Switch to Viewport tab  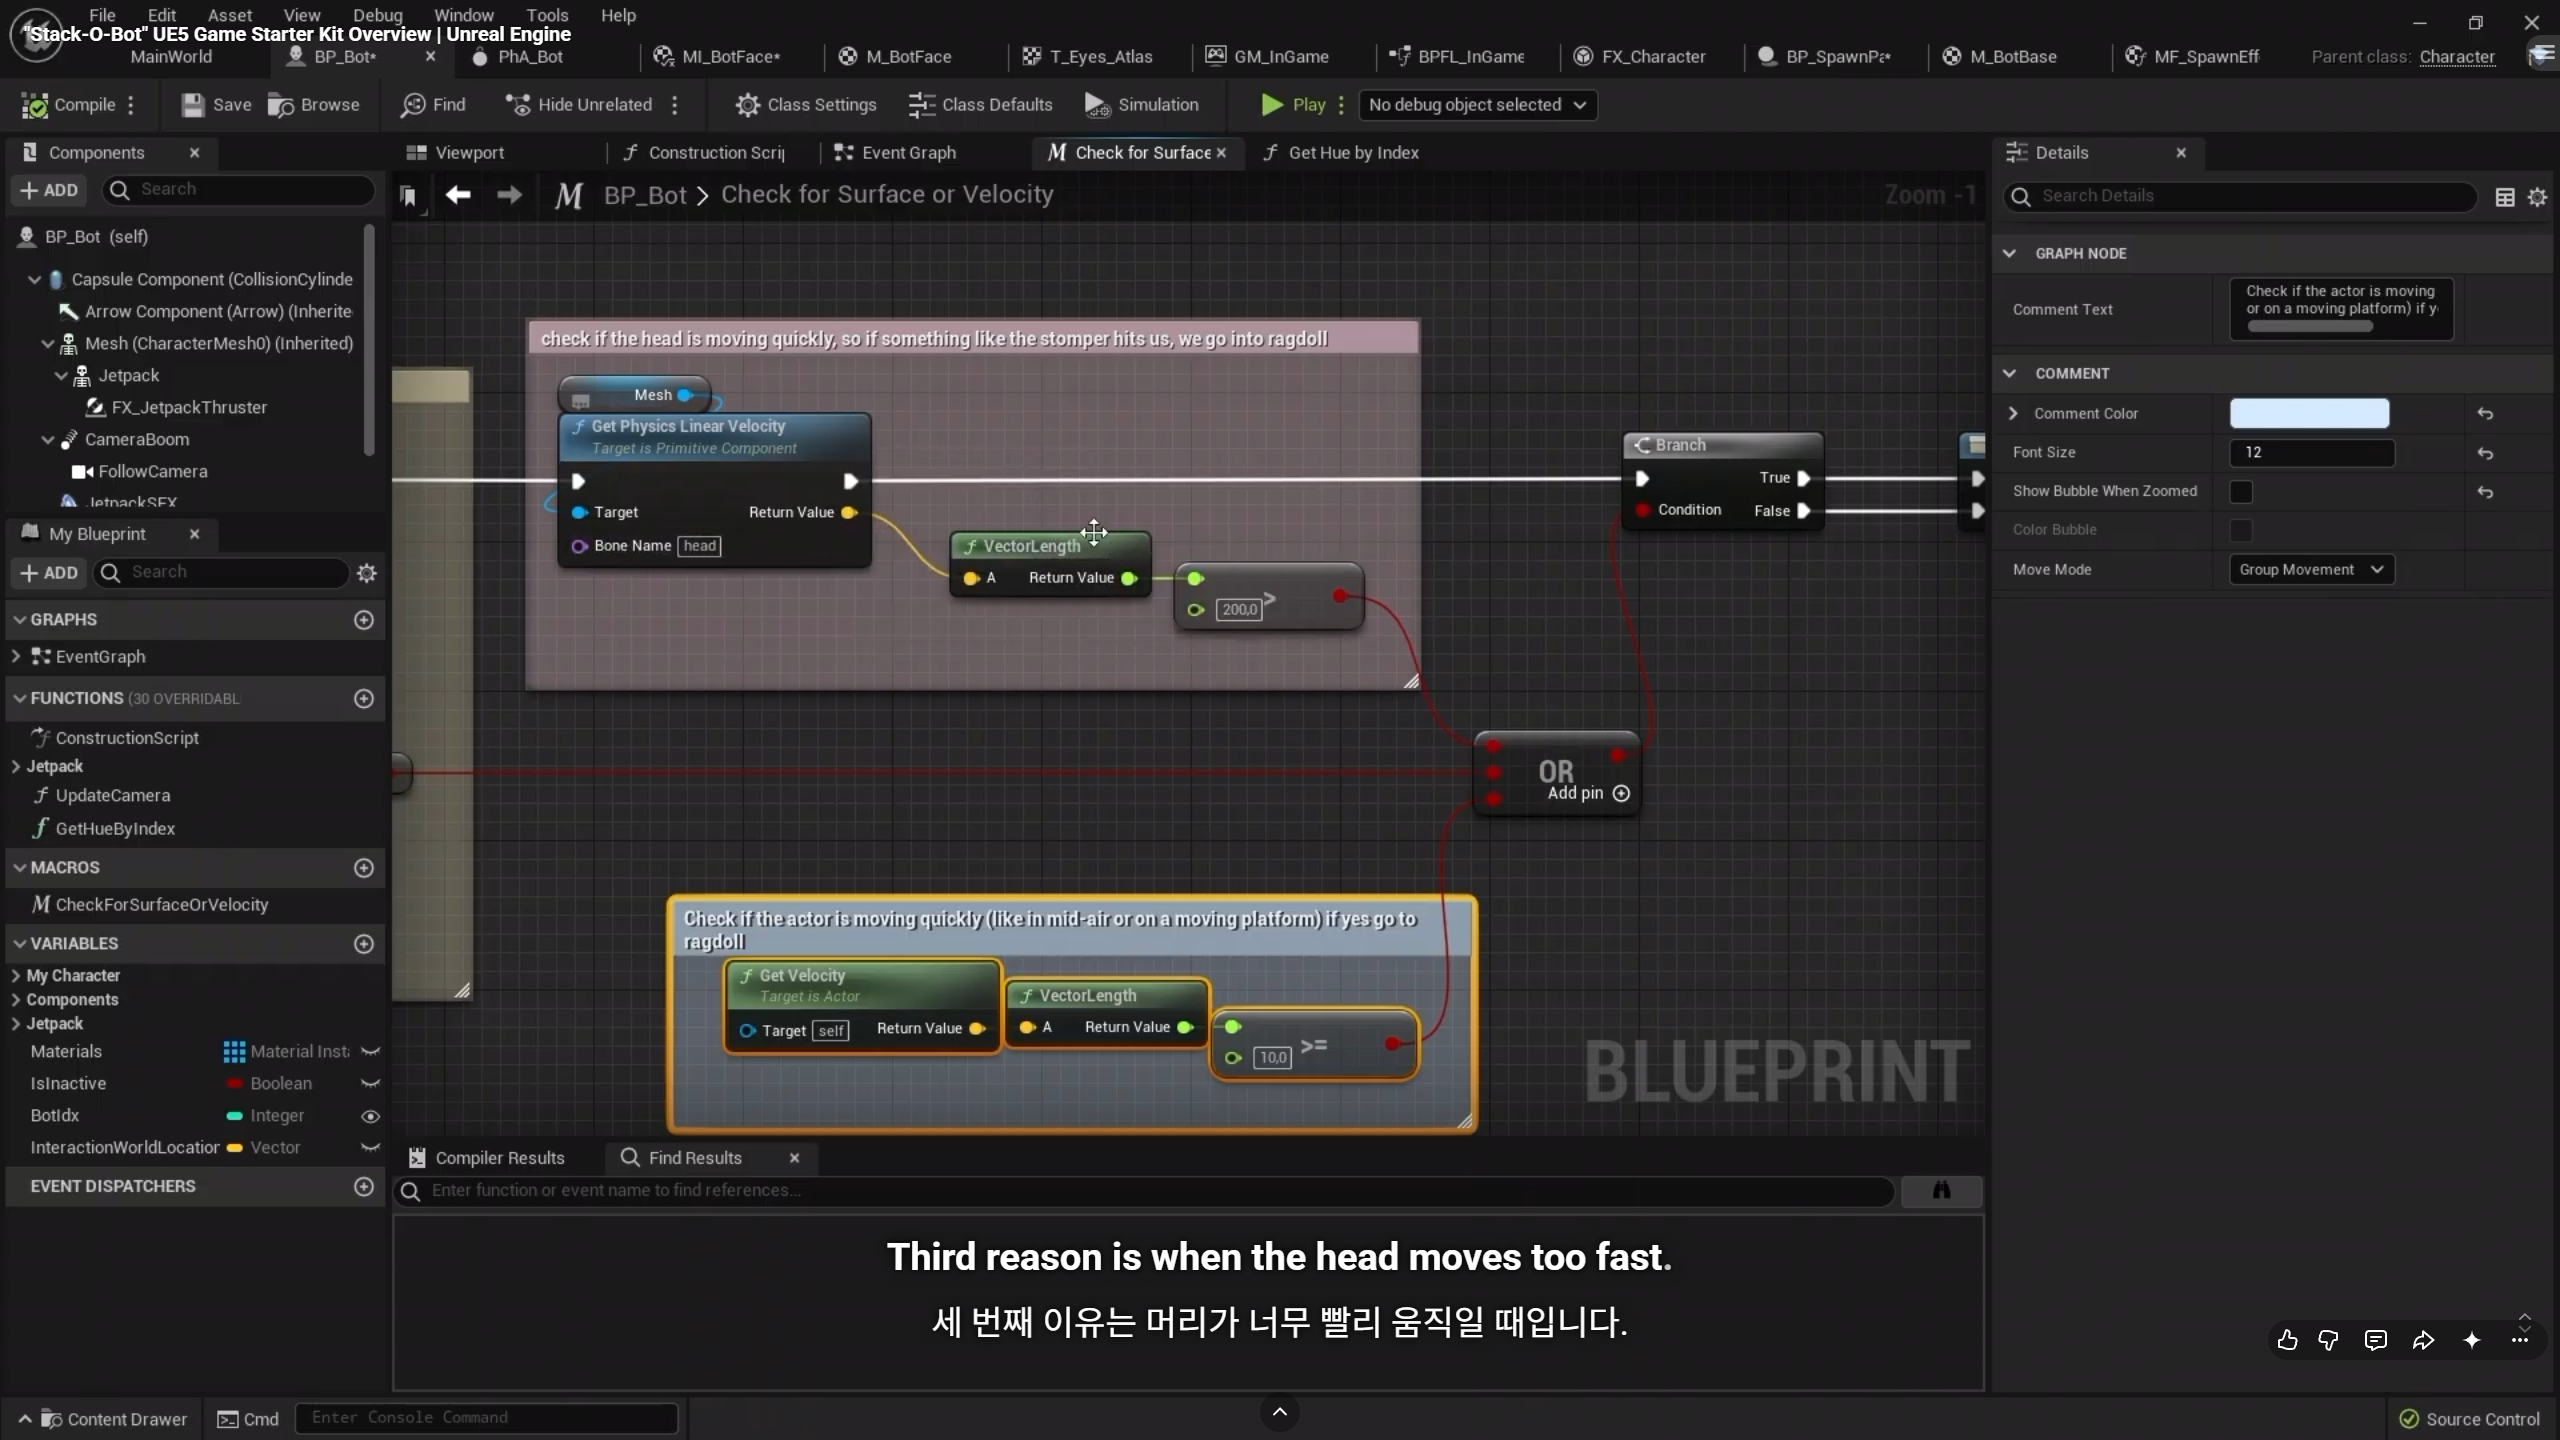coord(455,153)
